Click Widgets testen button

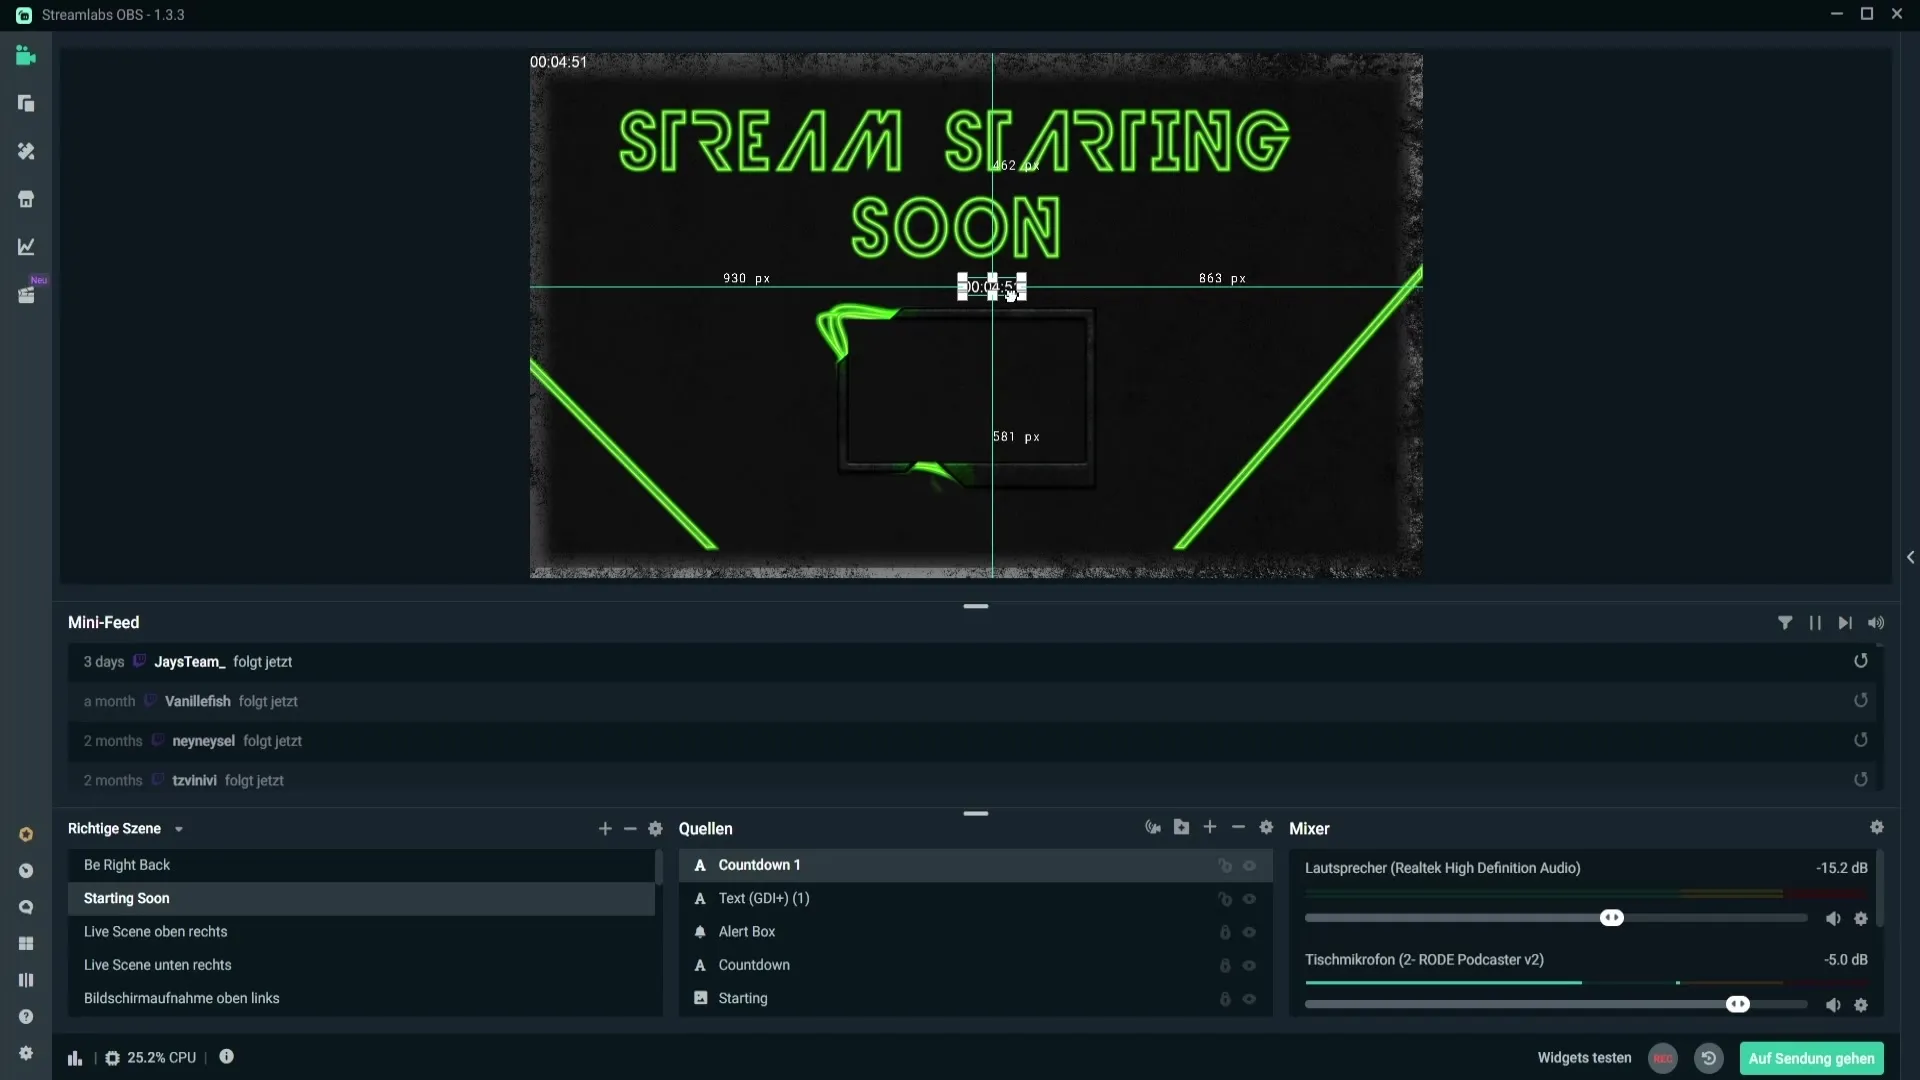click(x=1584, y=1058)
